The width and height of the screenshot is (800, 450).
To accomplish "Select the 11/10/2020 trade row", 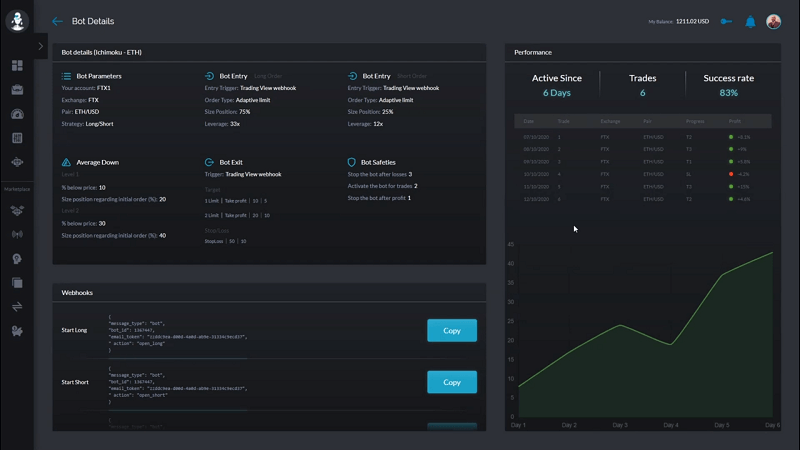I will [642, 187].
